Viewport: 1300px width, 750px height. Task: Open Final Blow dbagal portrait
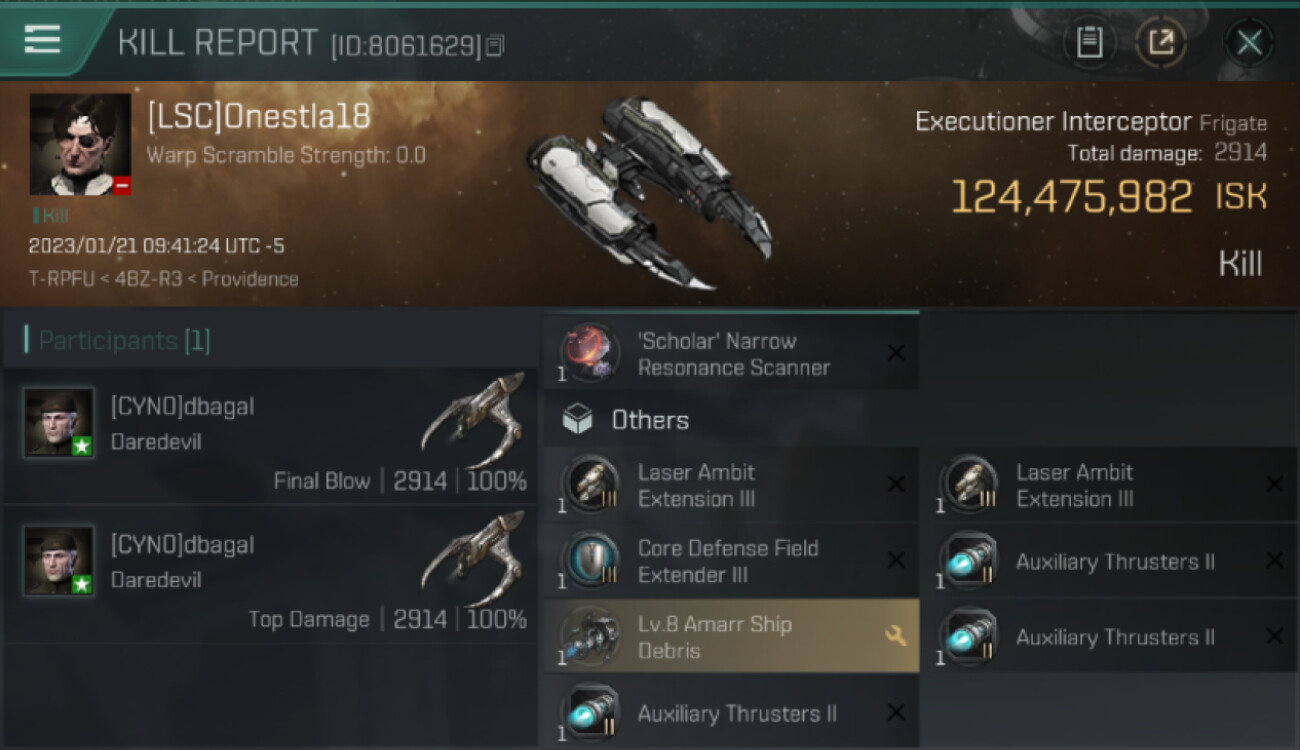pyautogui.click(x=59, y=423)
